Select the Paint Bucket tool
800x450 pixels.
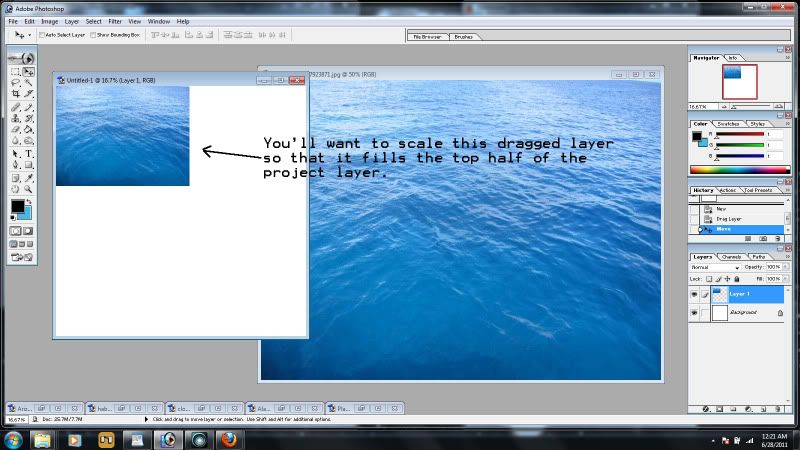click(29, 130)
